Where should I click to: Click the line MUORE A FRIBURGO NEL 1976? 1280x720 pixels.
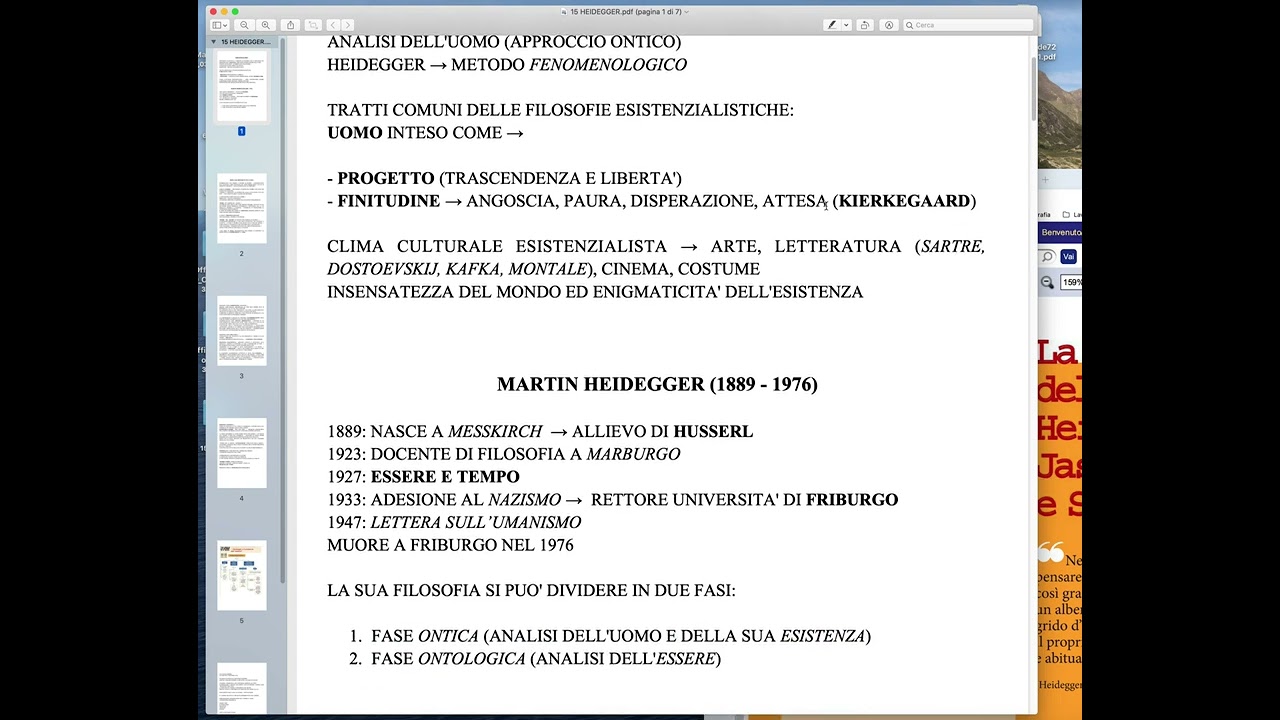pyautogui.click(x=450, y=545)
